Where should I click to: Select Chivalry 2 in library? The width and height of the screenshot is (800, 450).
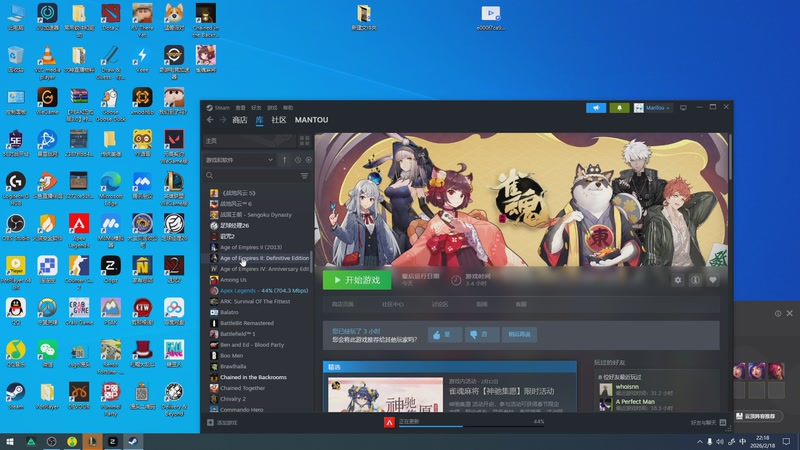233,399
